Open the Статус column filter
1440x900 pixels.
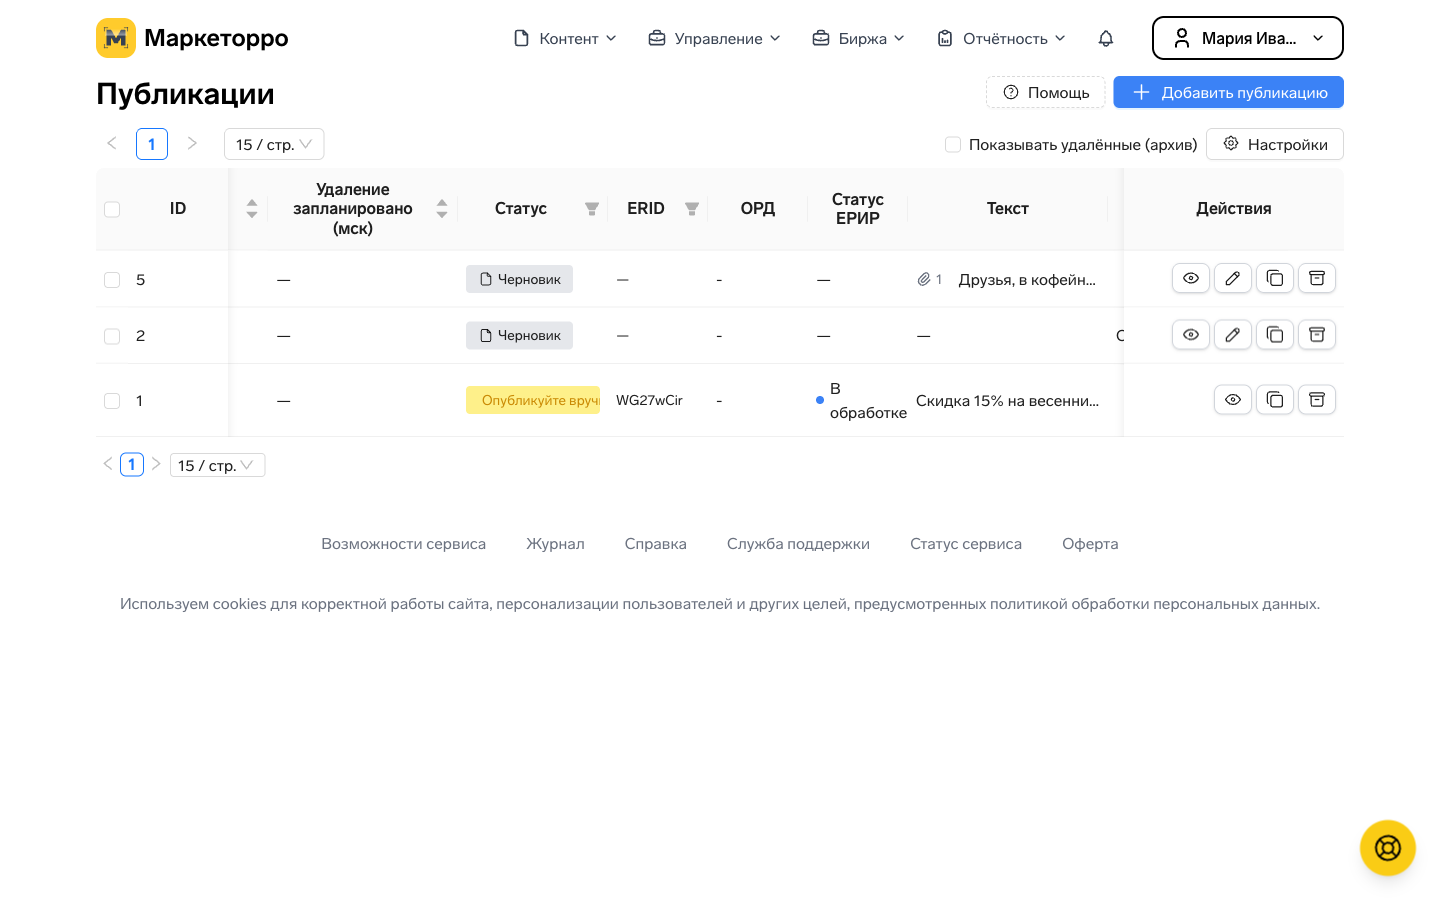pyautogui.click(x=592, y=209)
